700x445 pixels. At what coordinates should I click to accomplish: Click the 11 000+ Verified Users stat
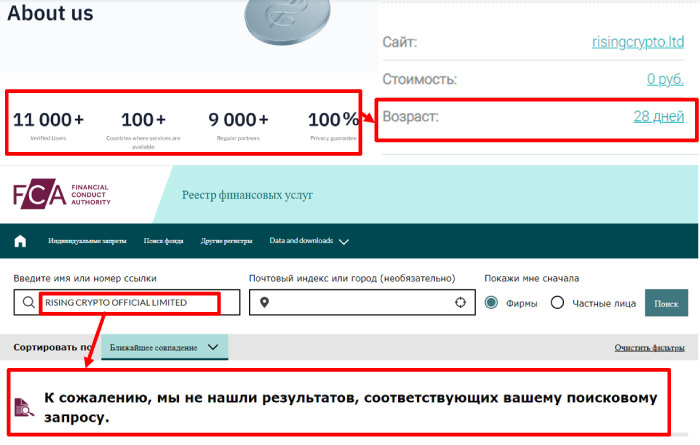(x=48, y=125)
